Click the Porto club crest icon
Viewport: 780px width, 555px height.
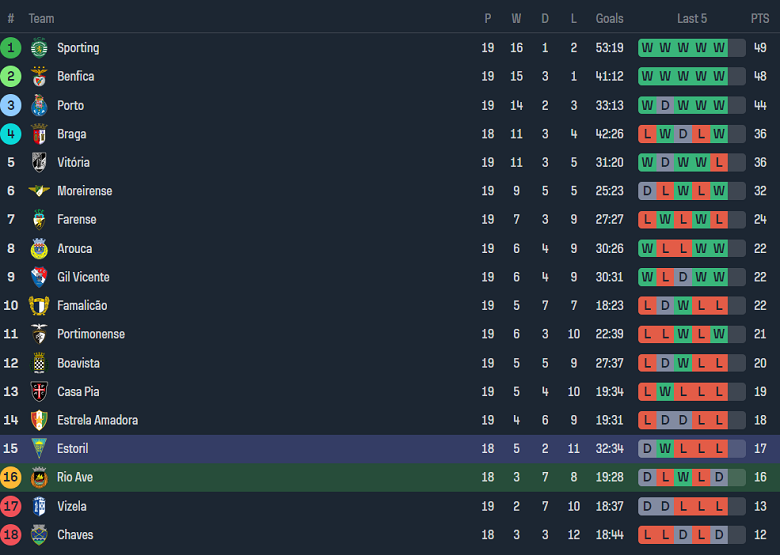pyautogui.click(x=39, y=105)
